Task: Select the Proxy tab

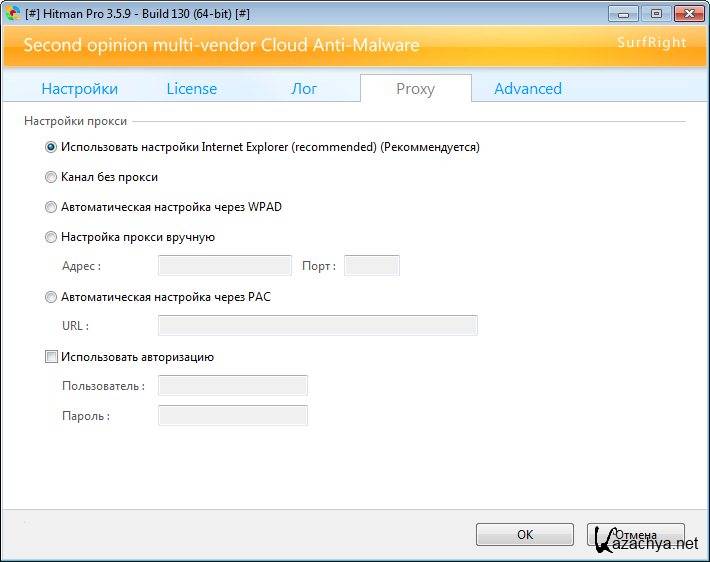Action: 415,89
